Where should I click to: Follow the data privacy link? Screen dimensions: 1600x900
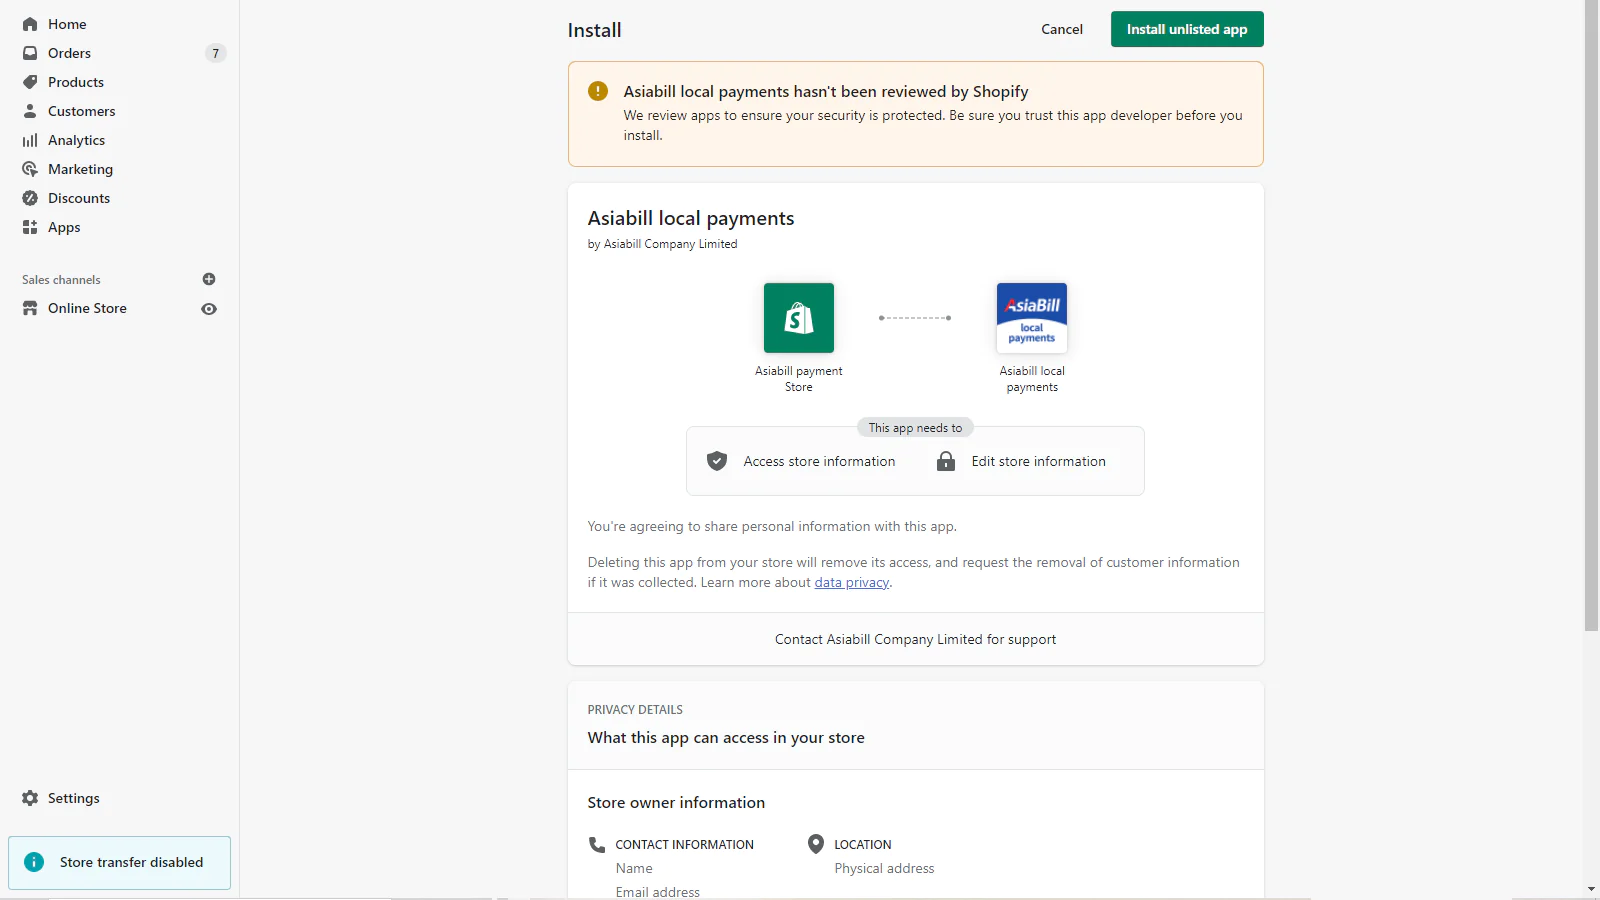[851, 583]
